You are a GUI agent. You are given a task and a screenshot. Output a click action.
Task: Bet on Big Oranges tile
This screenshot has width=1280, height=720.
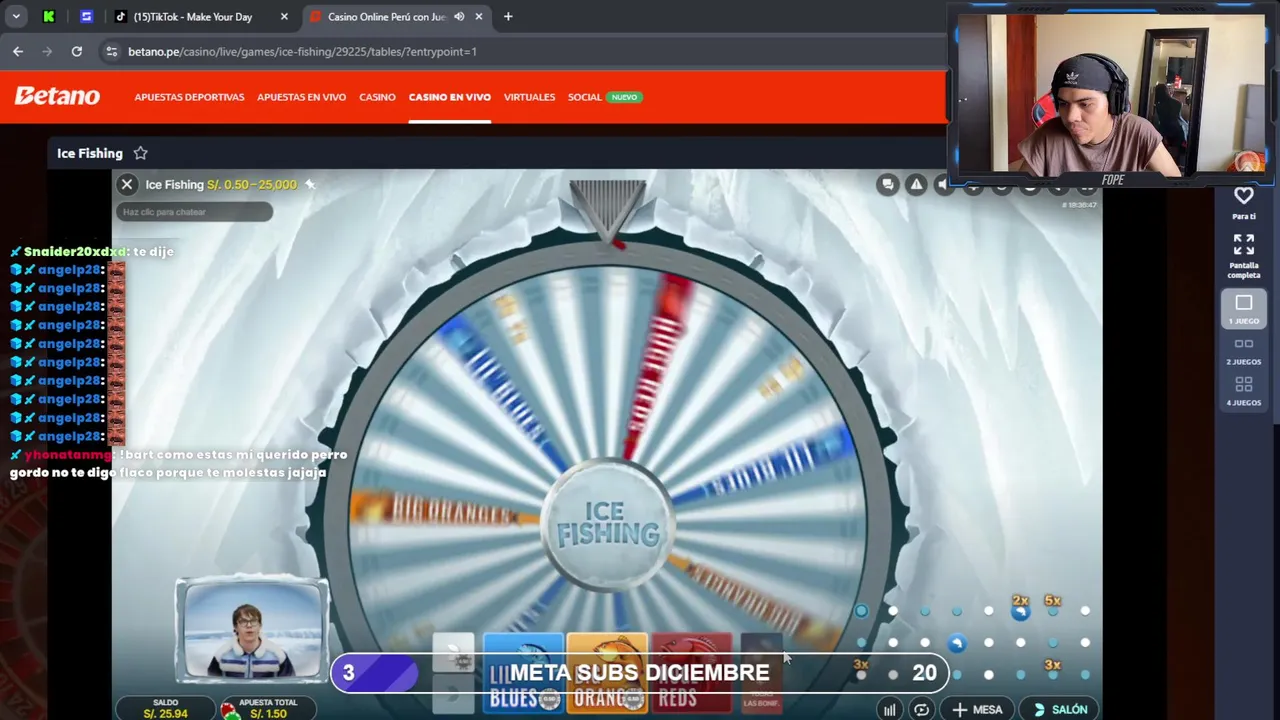pos(607,675)
